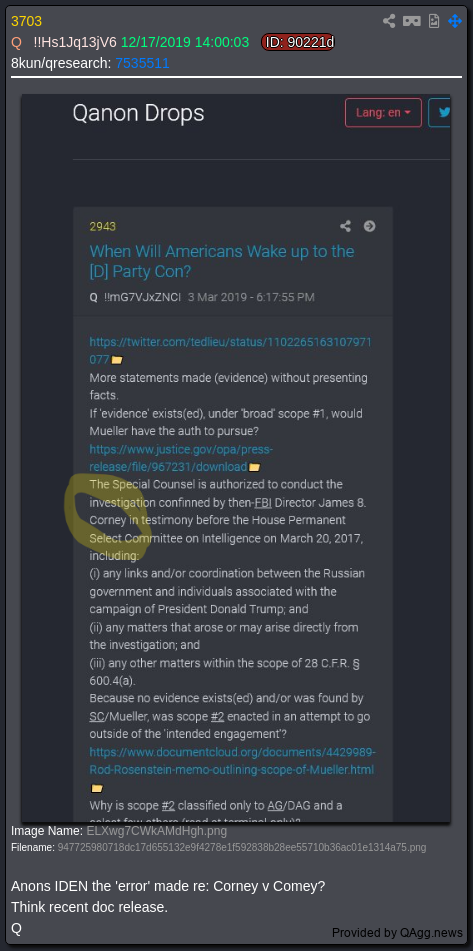Screen dimensions: 473x951
Task: Click the arrow circle icon on drop 2943
Action: (369, 226)
